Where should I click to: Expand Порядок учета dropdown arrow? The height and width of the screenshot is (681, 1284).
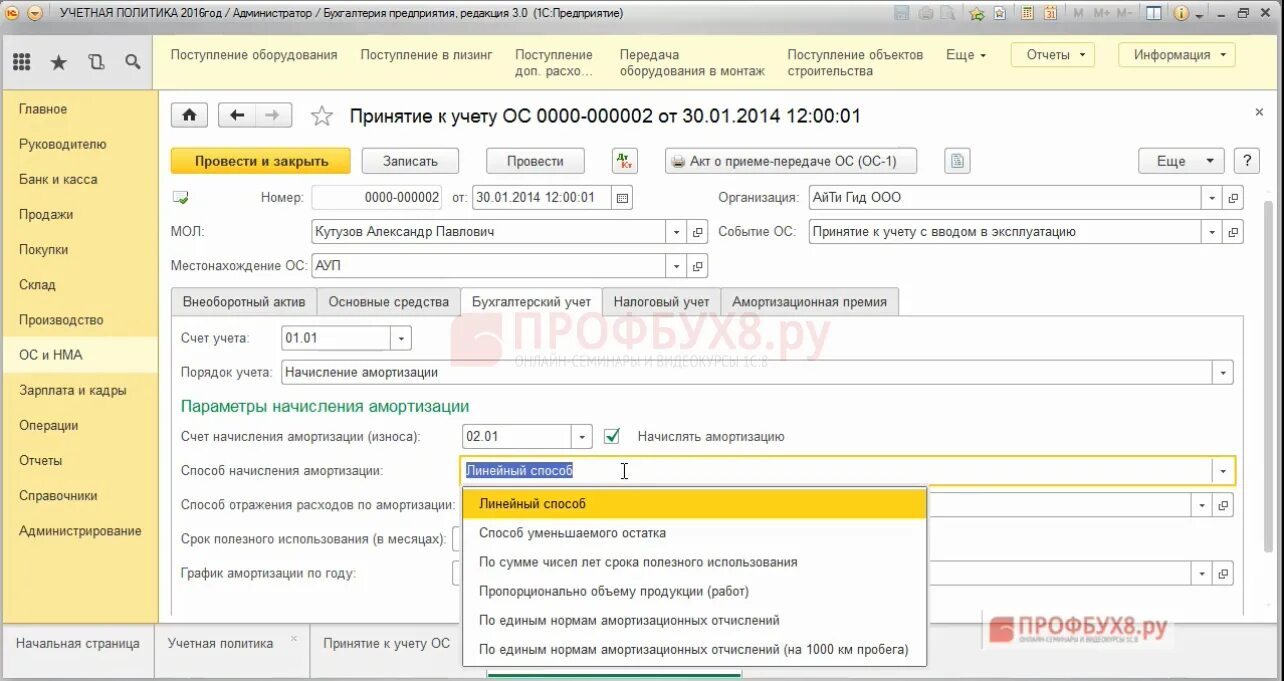pos(1222,373)
